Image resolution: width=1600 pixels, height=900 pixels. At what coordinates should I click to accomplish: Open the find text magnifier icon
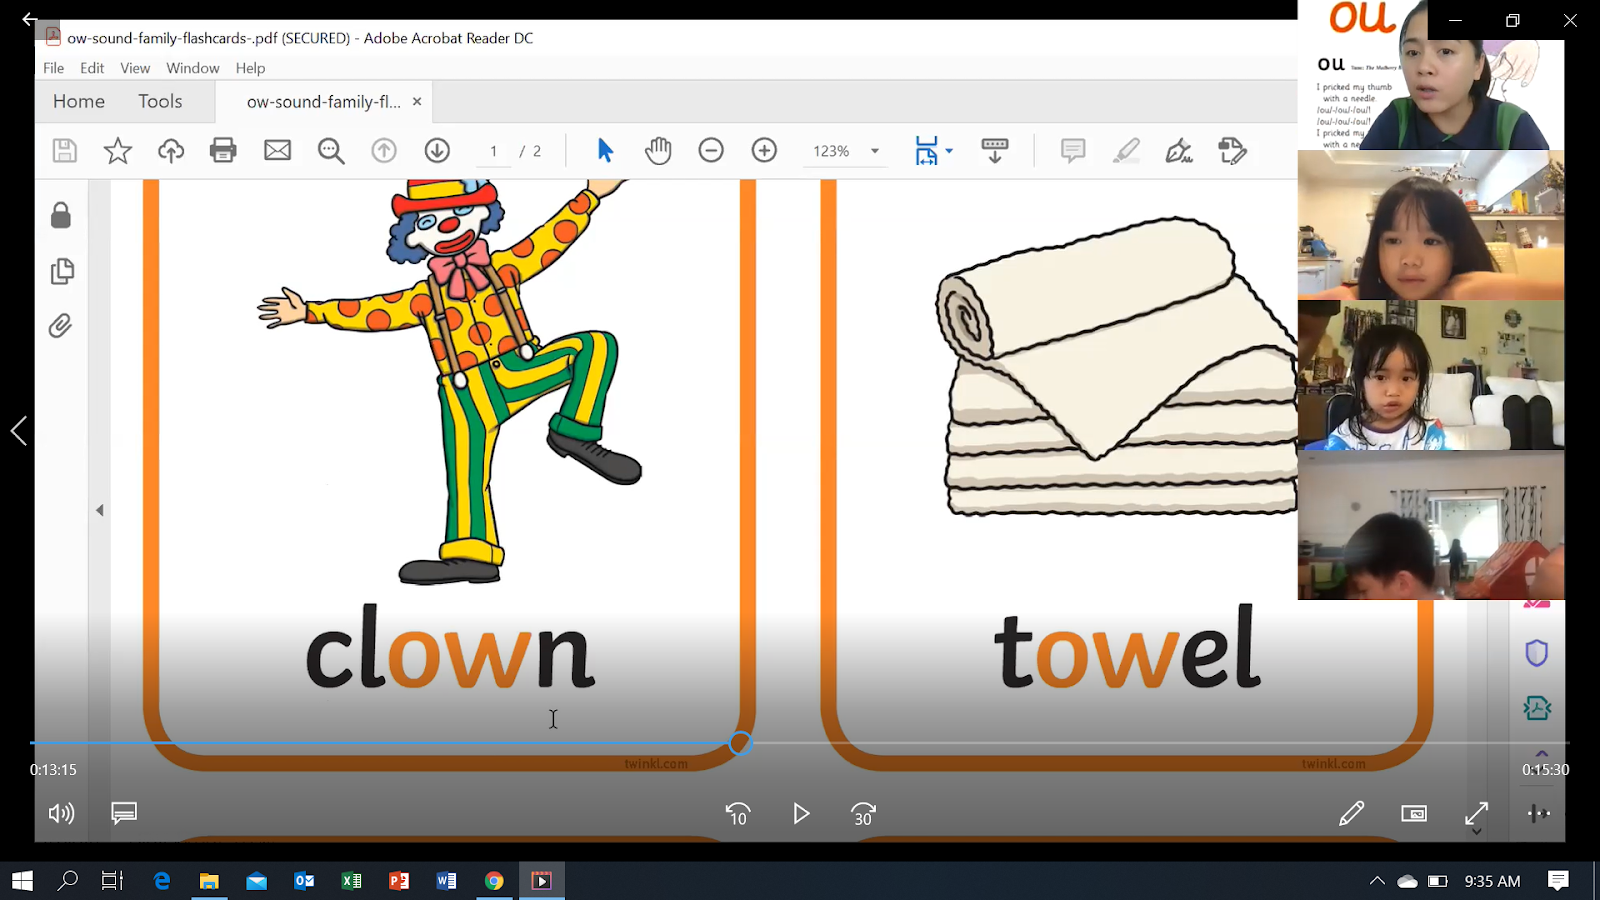point(331,151)
